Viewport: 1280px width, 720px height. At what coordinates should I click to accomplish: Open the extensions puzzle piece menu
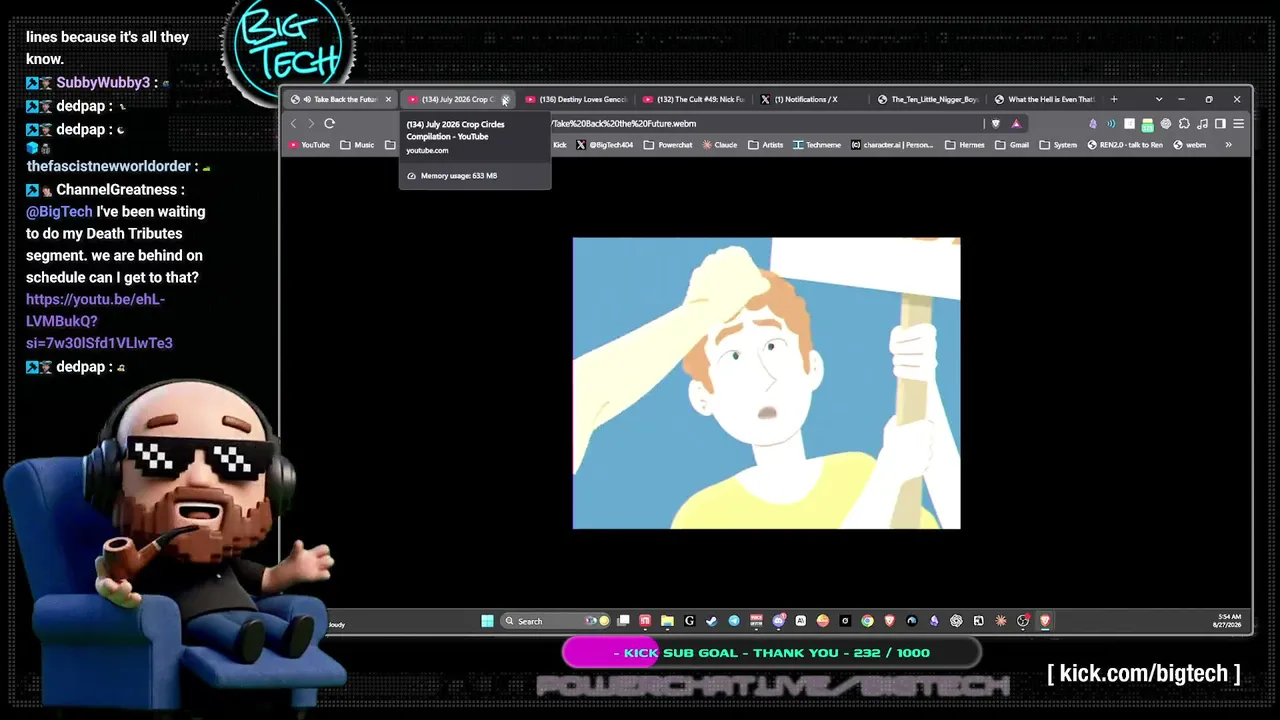coord(1184,124)
